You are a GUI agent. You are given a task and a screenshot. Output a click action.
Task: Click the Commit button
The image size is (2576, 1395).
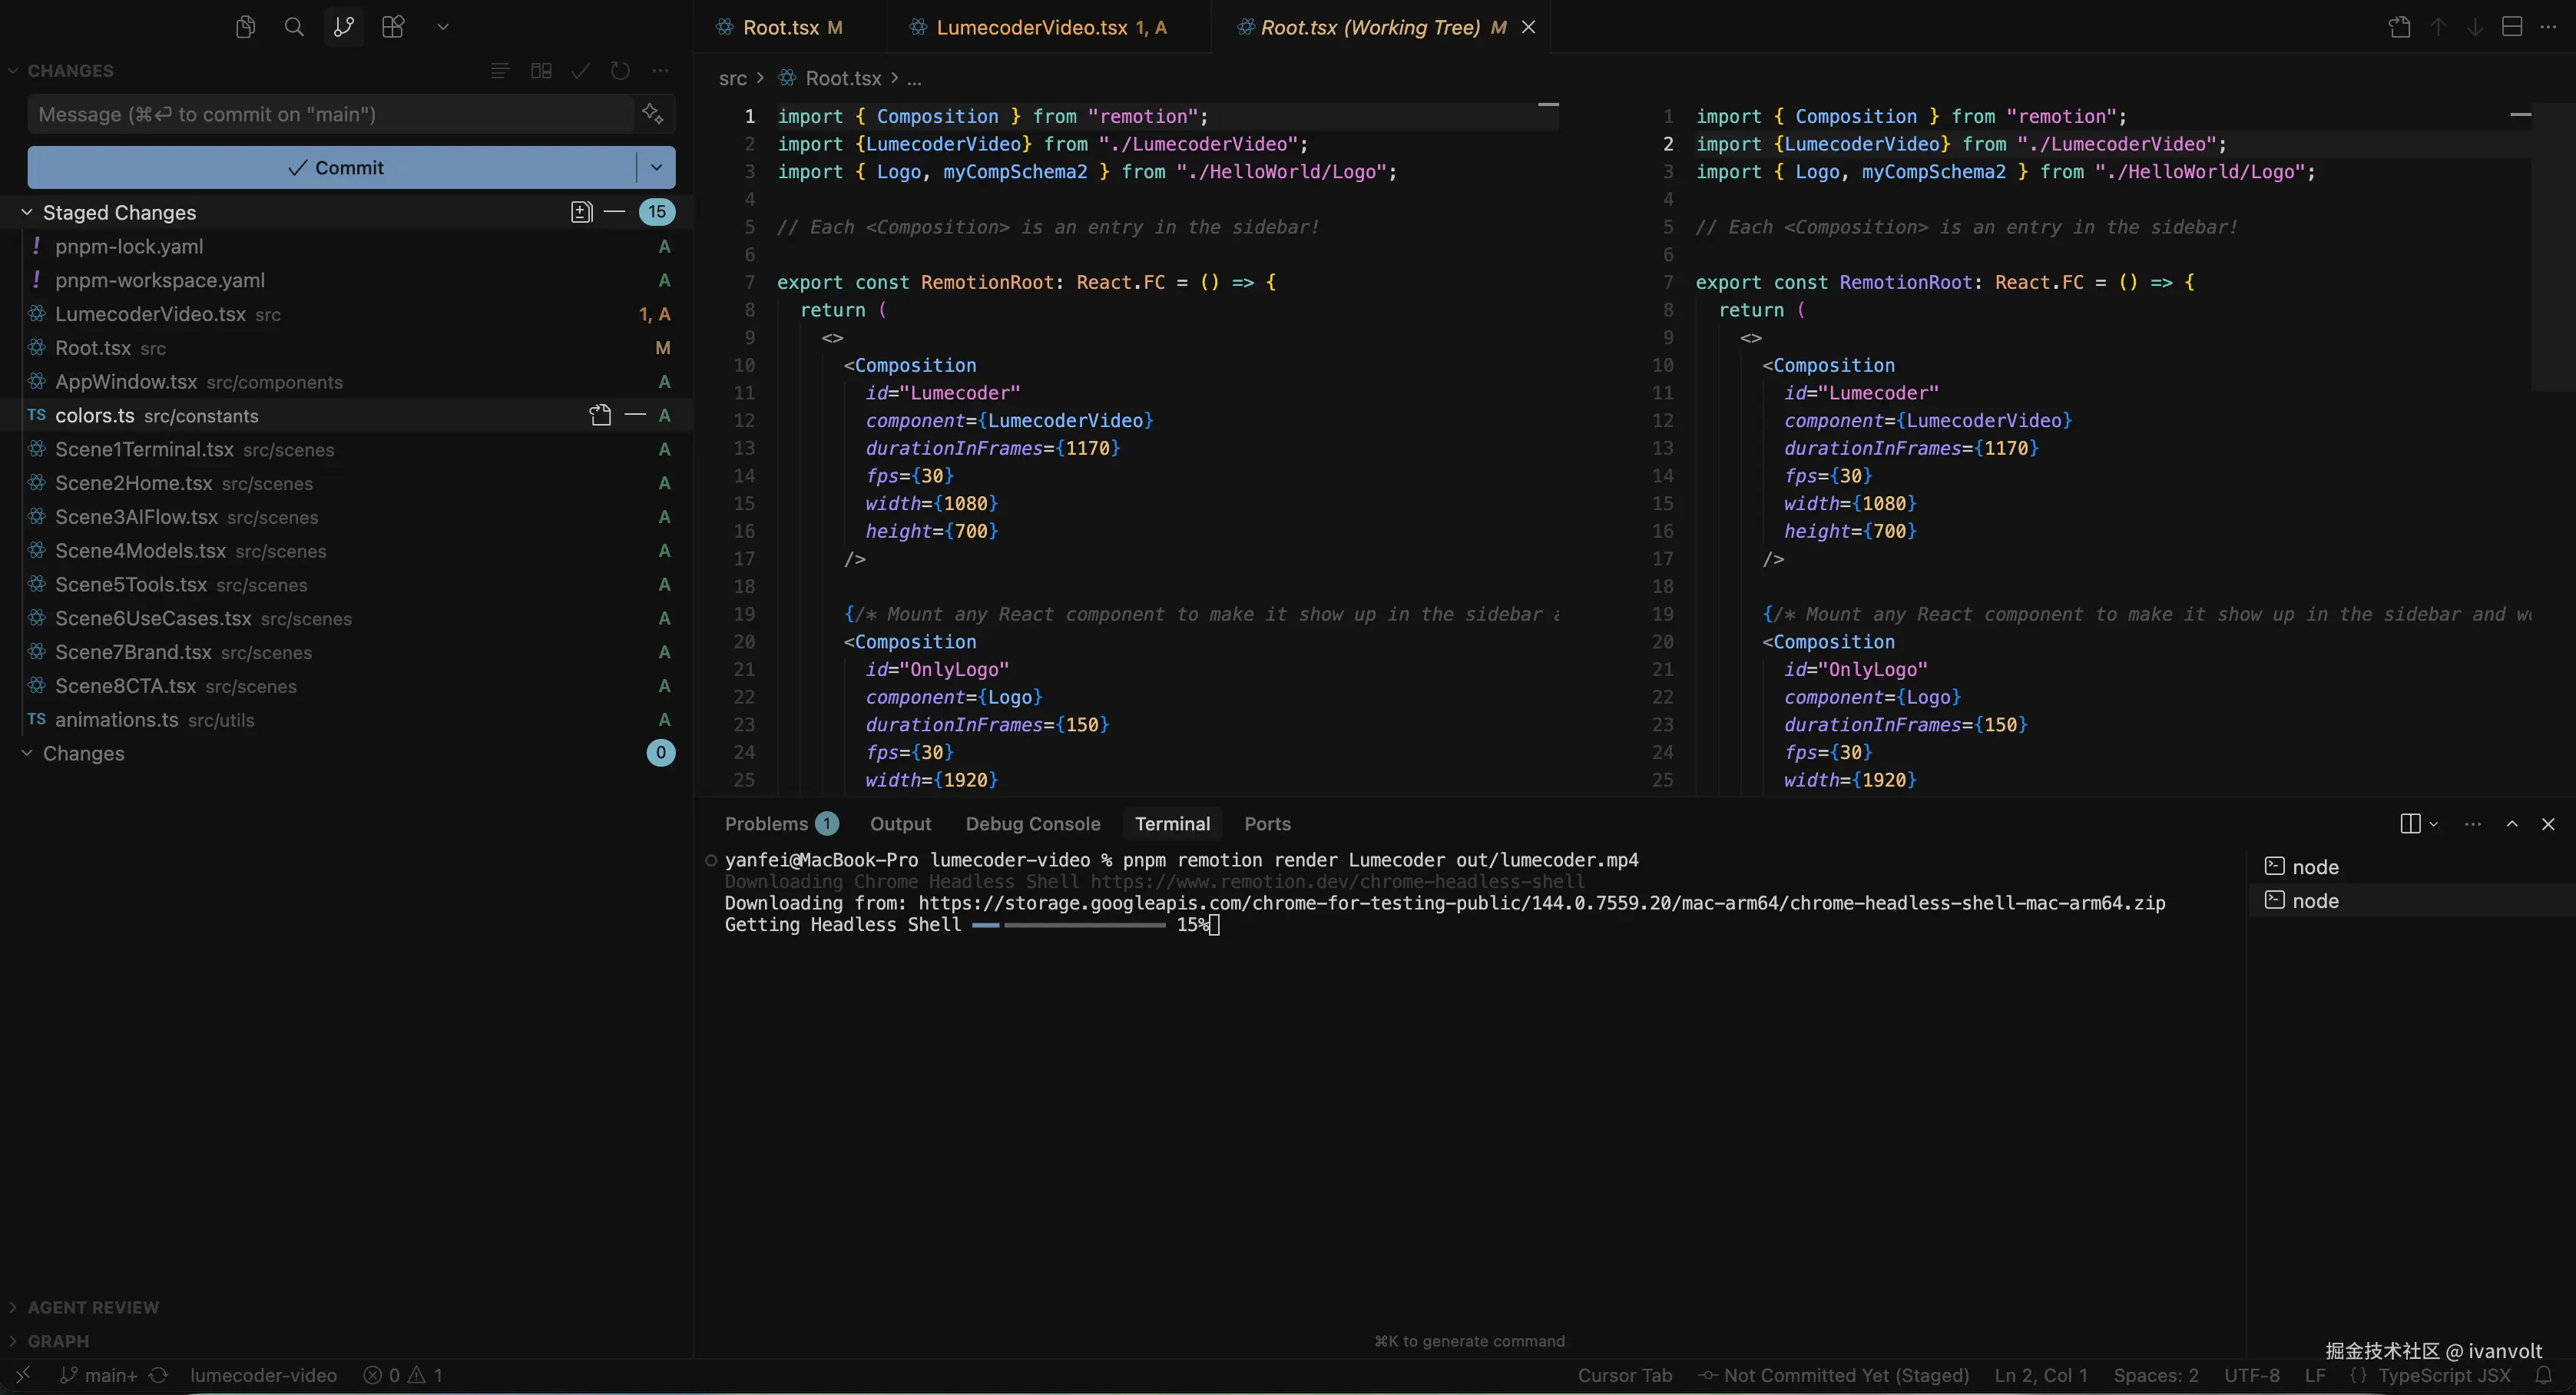333,168
